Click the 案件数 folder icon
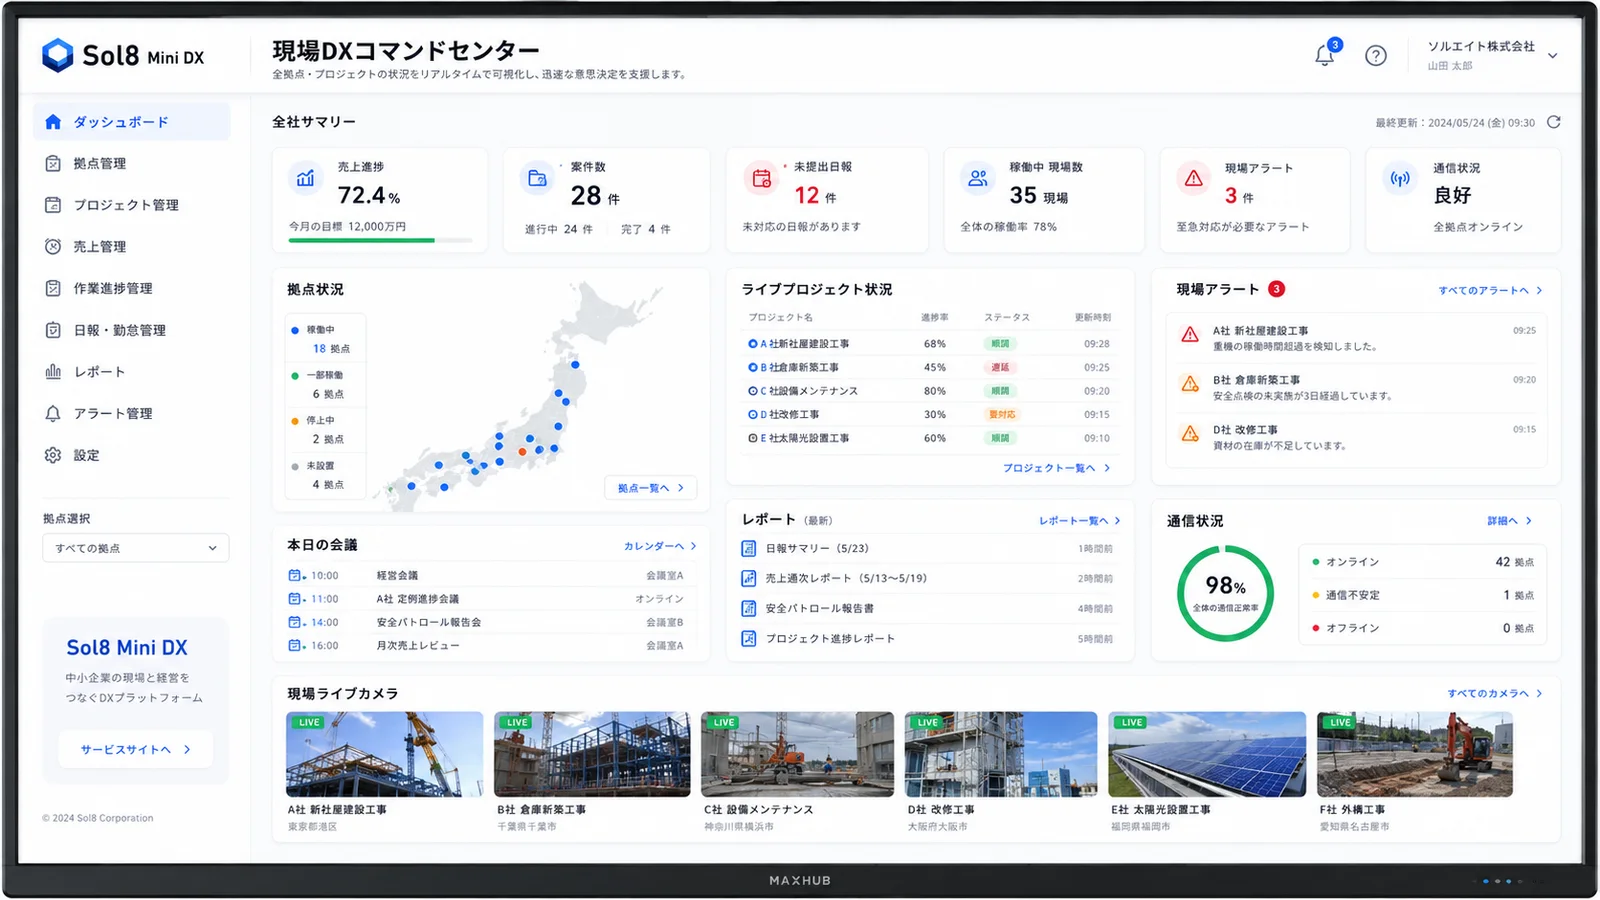1600x900 pixels. [x=537, y=178]
